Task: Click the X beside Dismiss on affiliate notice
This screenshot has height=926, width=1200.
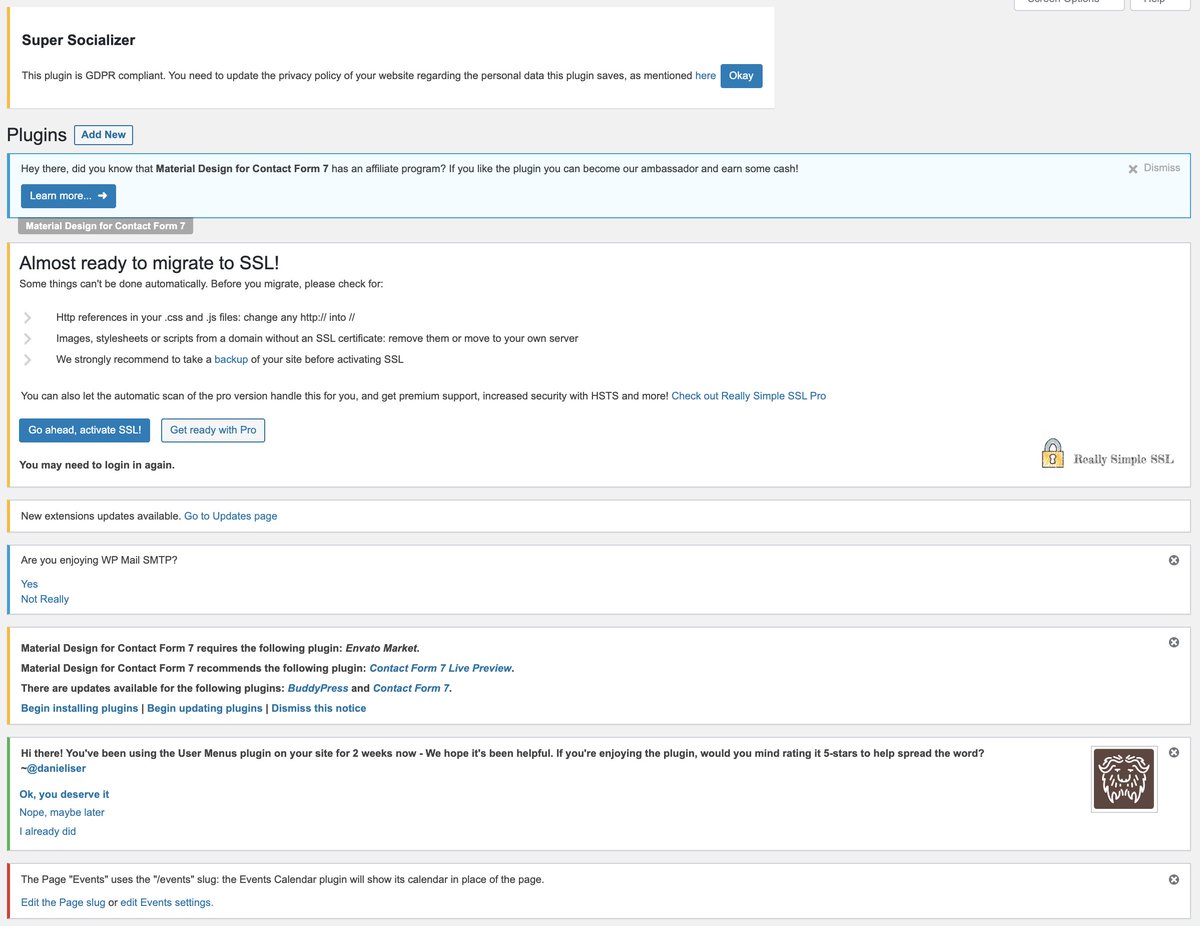Action: (1132, 167)
